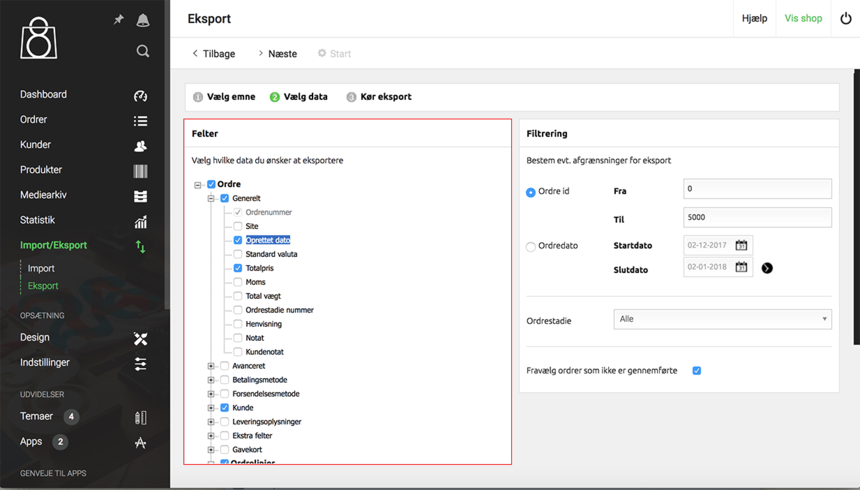This screenshot has height=490, width=860.
Task: Click the pin icon in sidebar
Action: coord(119,20)
